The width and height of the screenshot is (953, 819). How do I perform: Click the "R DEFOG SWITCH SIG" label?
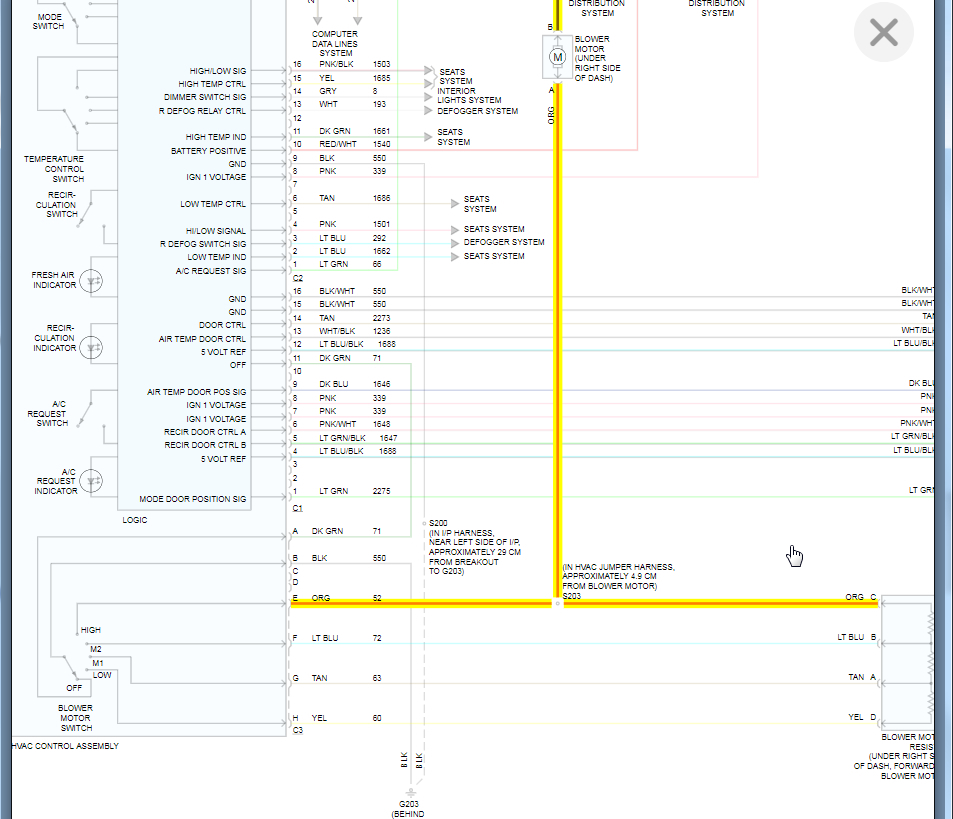[x=203, y=244]
